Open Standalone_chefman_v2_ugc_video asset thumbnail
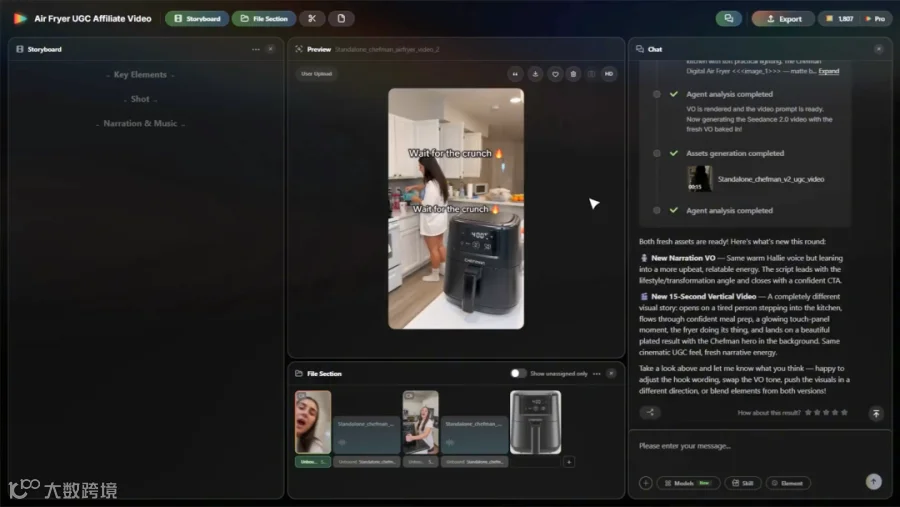The image size is (900, 507). (700, 179)
